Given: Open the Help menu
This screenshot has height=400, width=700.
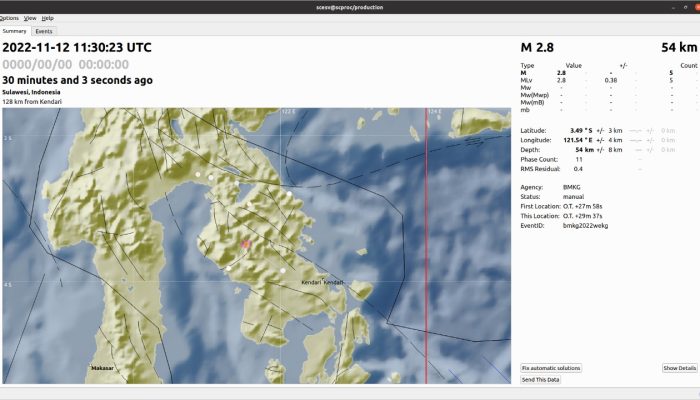Looking at the screenshot, I should (47, 18).
